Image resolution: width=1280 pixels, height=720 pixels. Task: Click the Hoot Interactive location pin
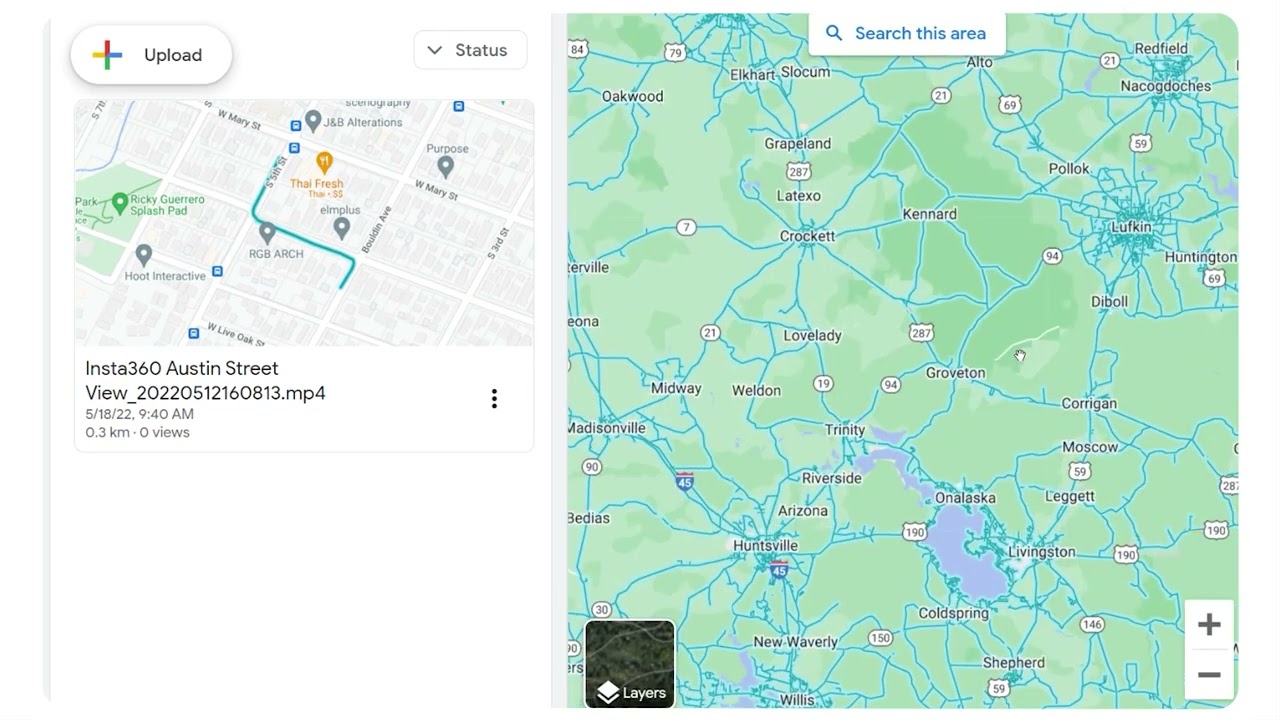143,255
